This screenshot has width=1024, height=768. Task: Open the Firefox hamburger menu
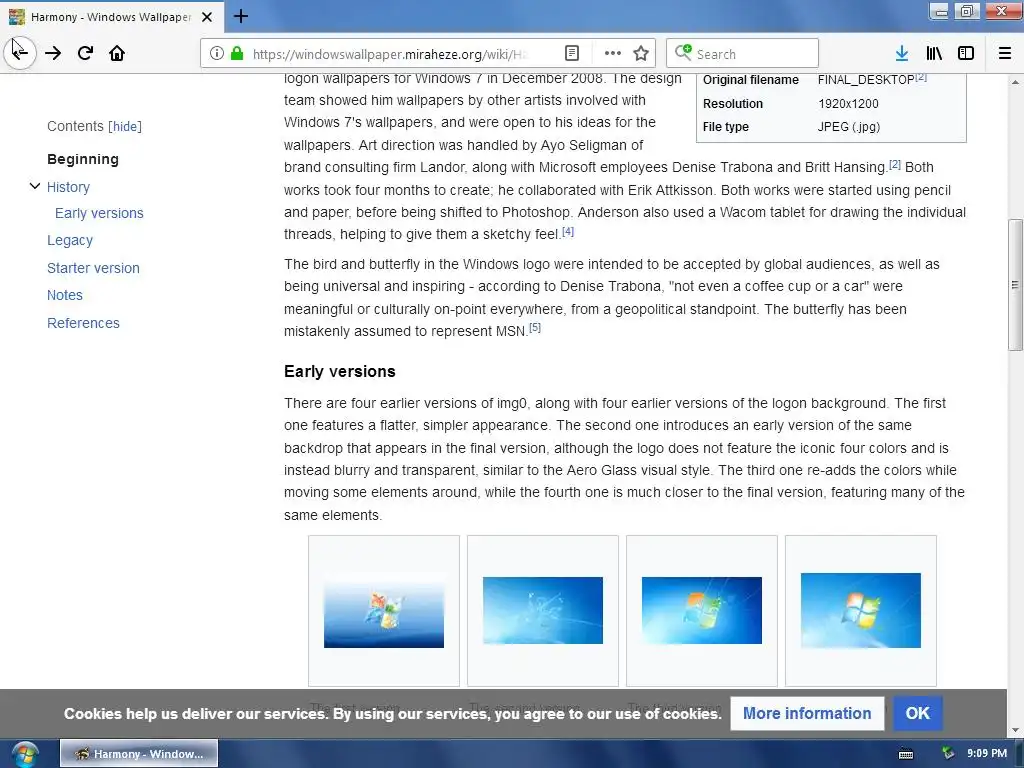click(1005, 54)
